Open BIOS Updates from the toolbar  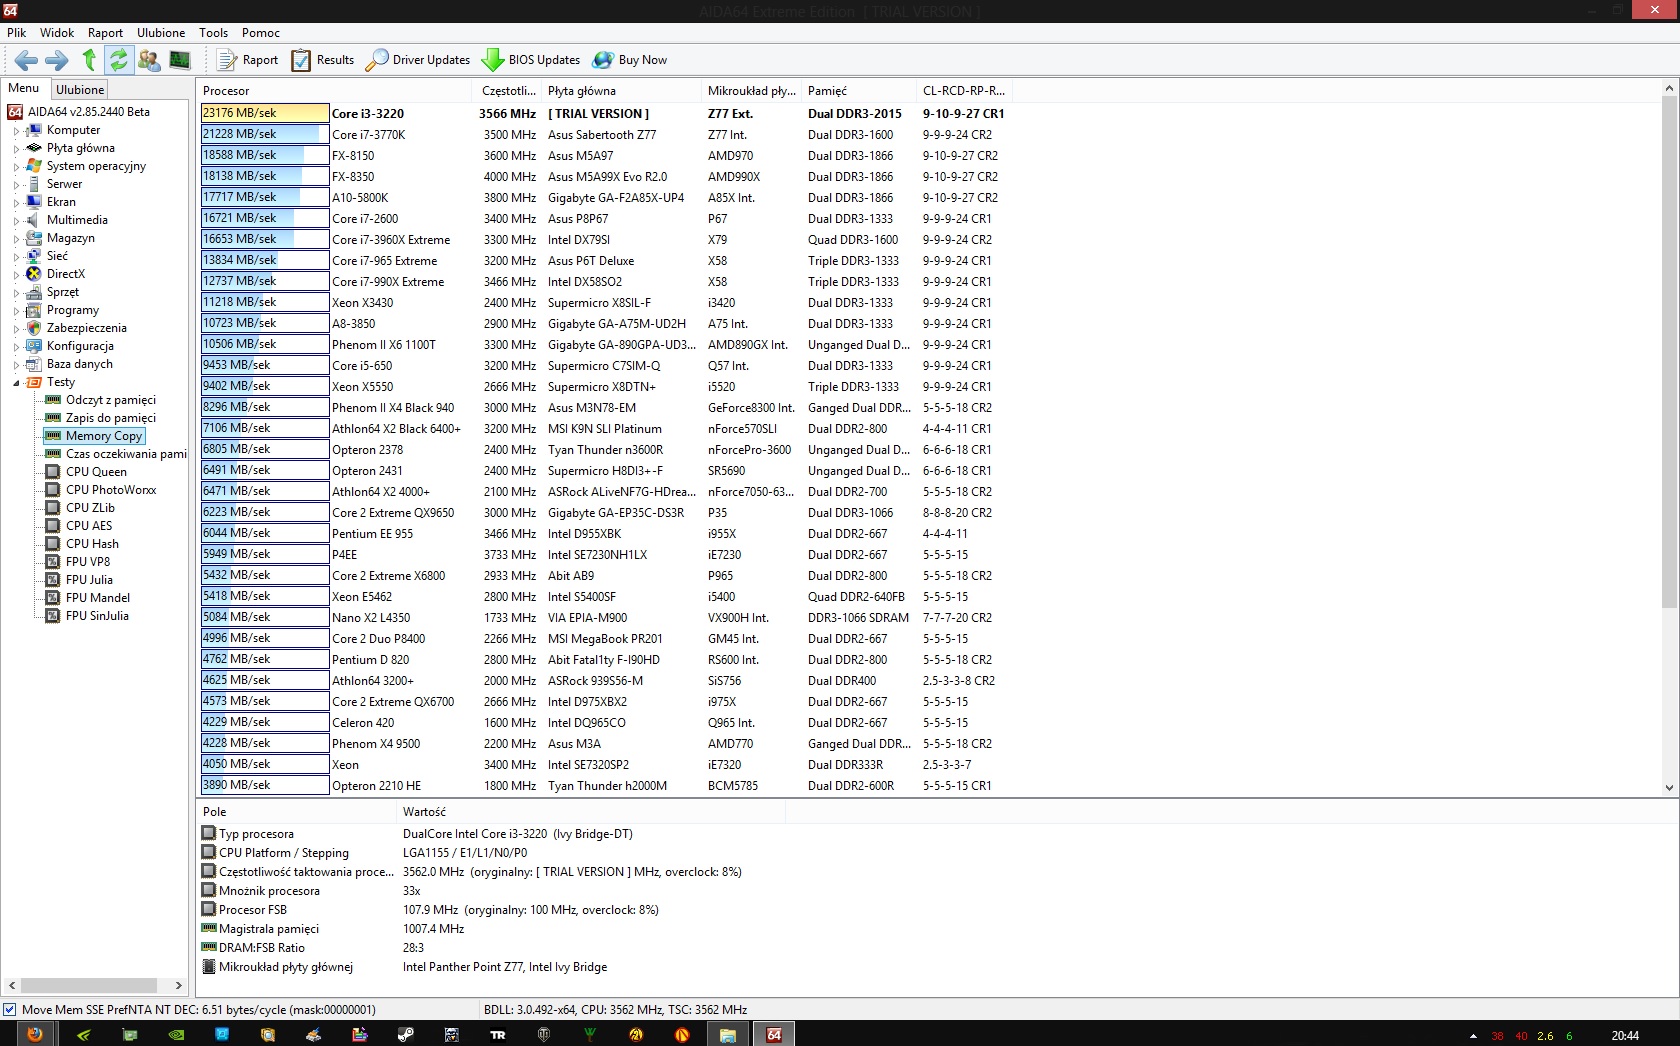531,60
